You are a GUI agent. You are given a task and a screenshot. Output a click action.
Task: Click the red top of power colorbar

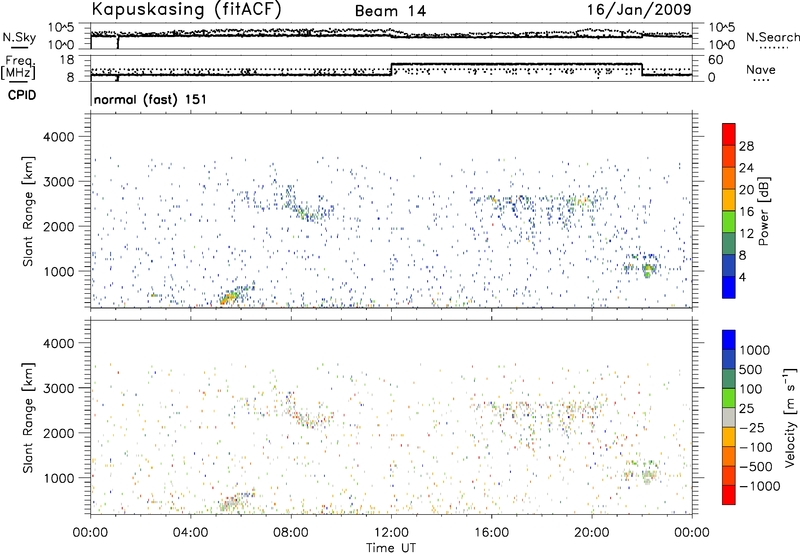[x=729, y=135]
